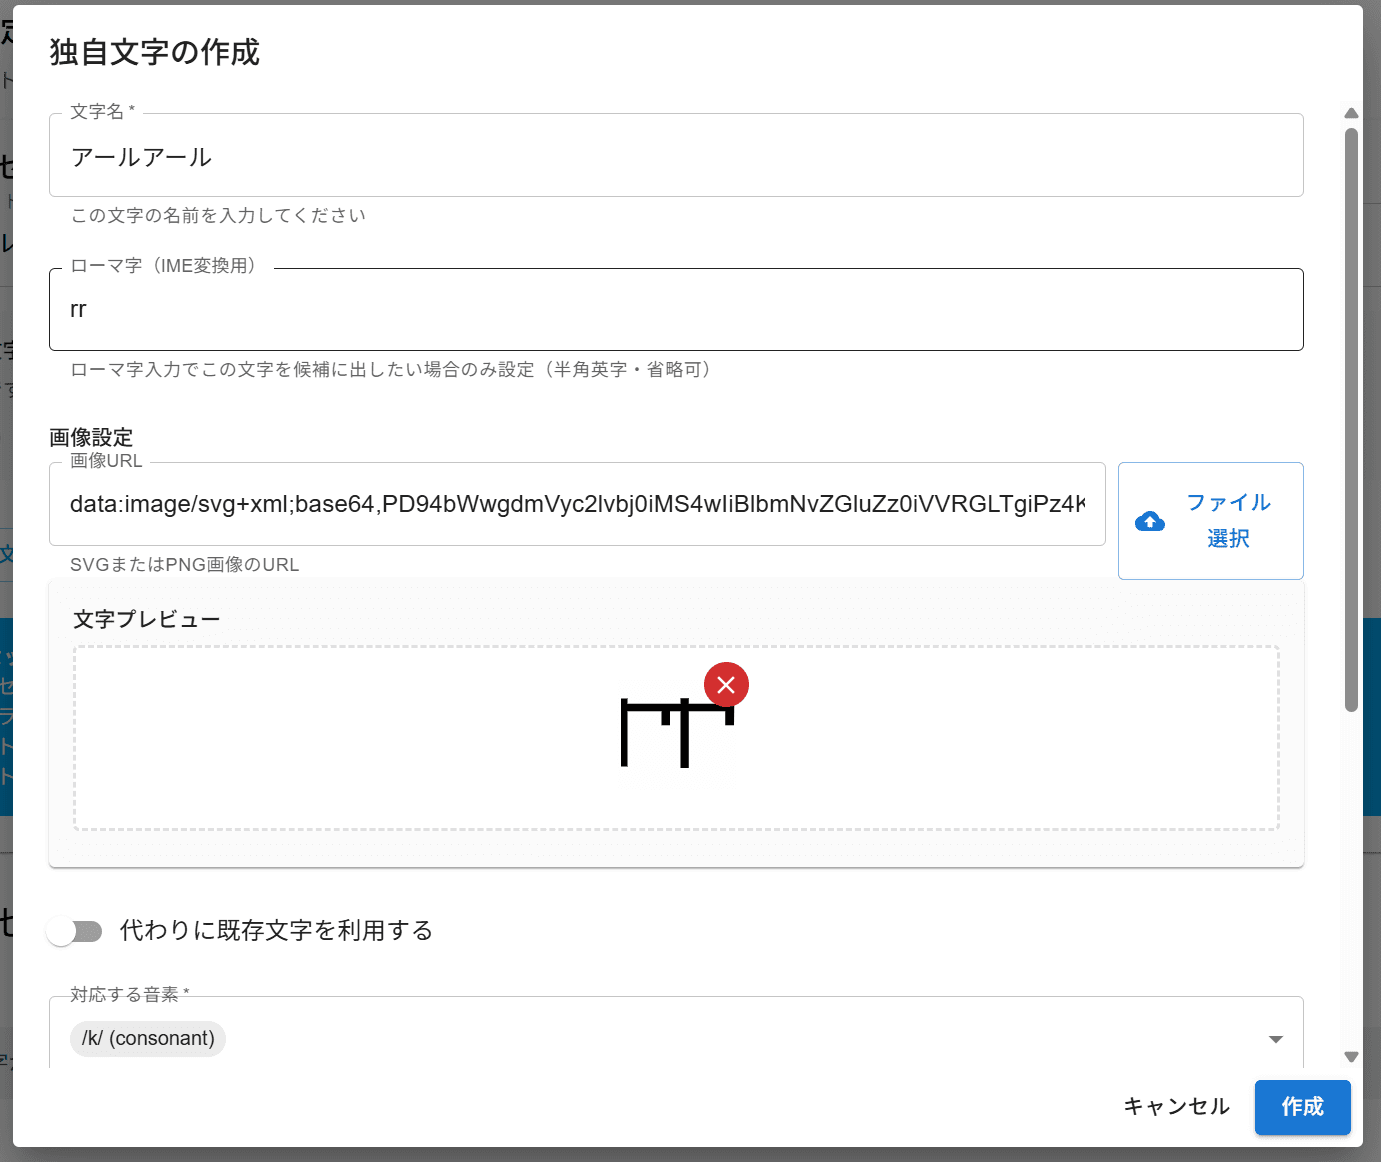1381x1162 pixels.
Task: Click the dialog's vertical scrollbar thumb
Action: coord(1351,420)
